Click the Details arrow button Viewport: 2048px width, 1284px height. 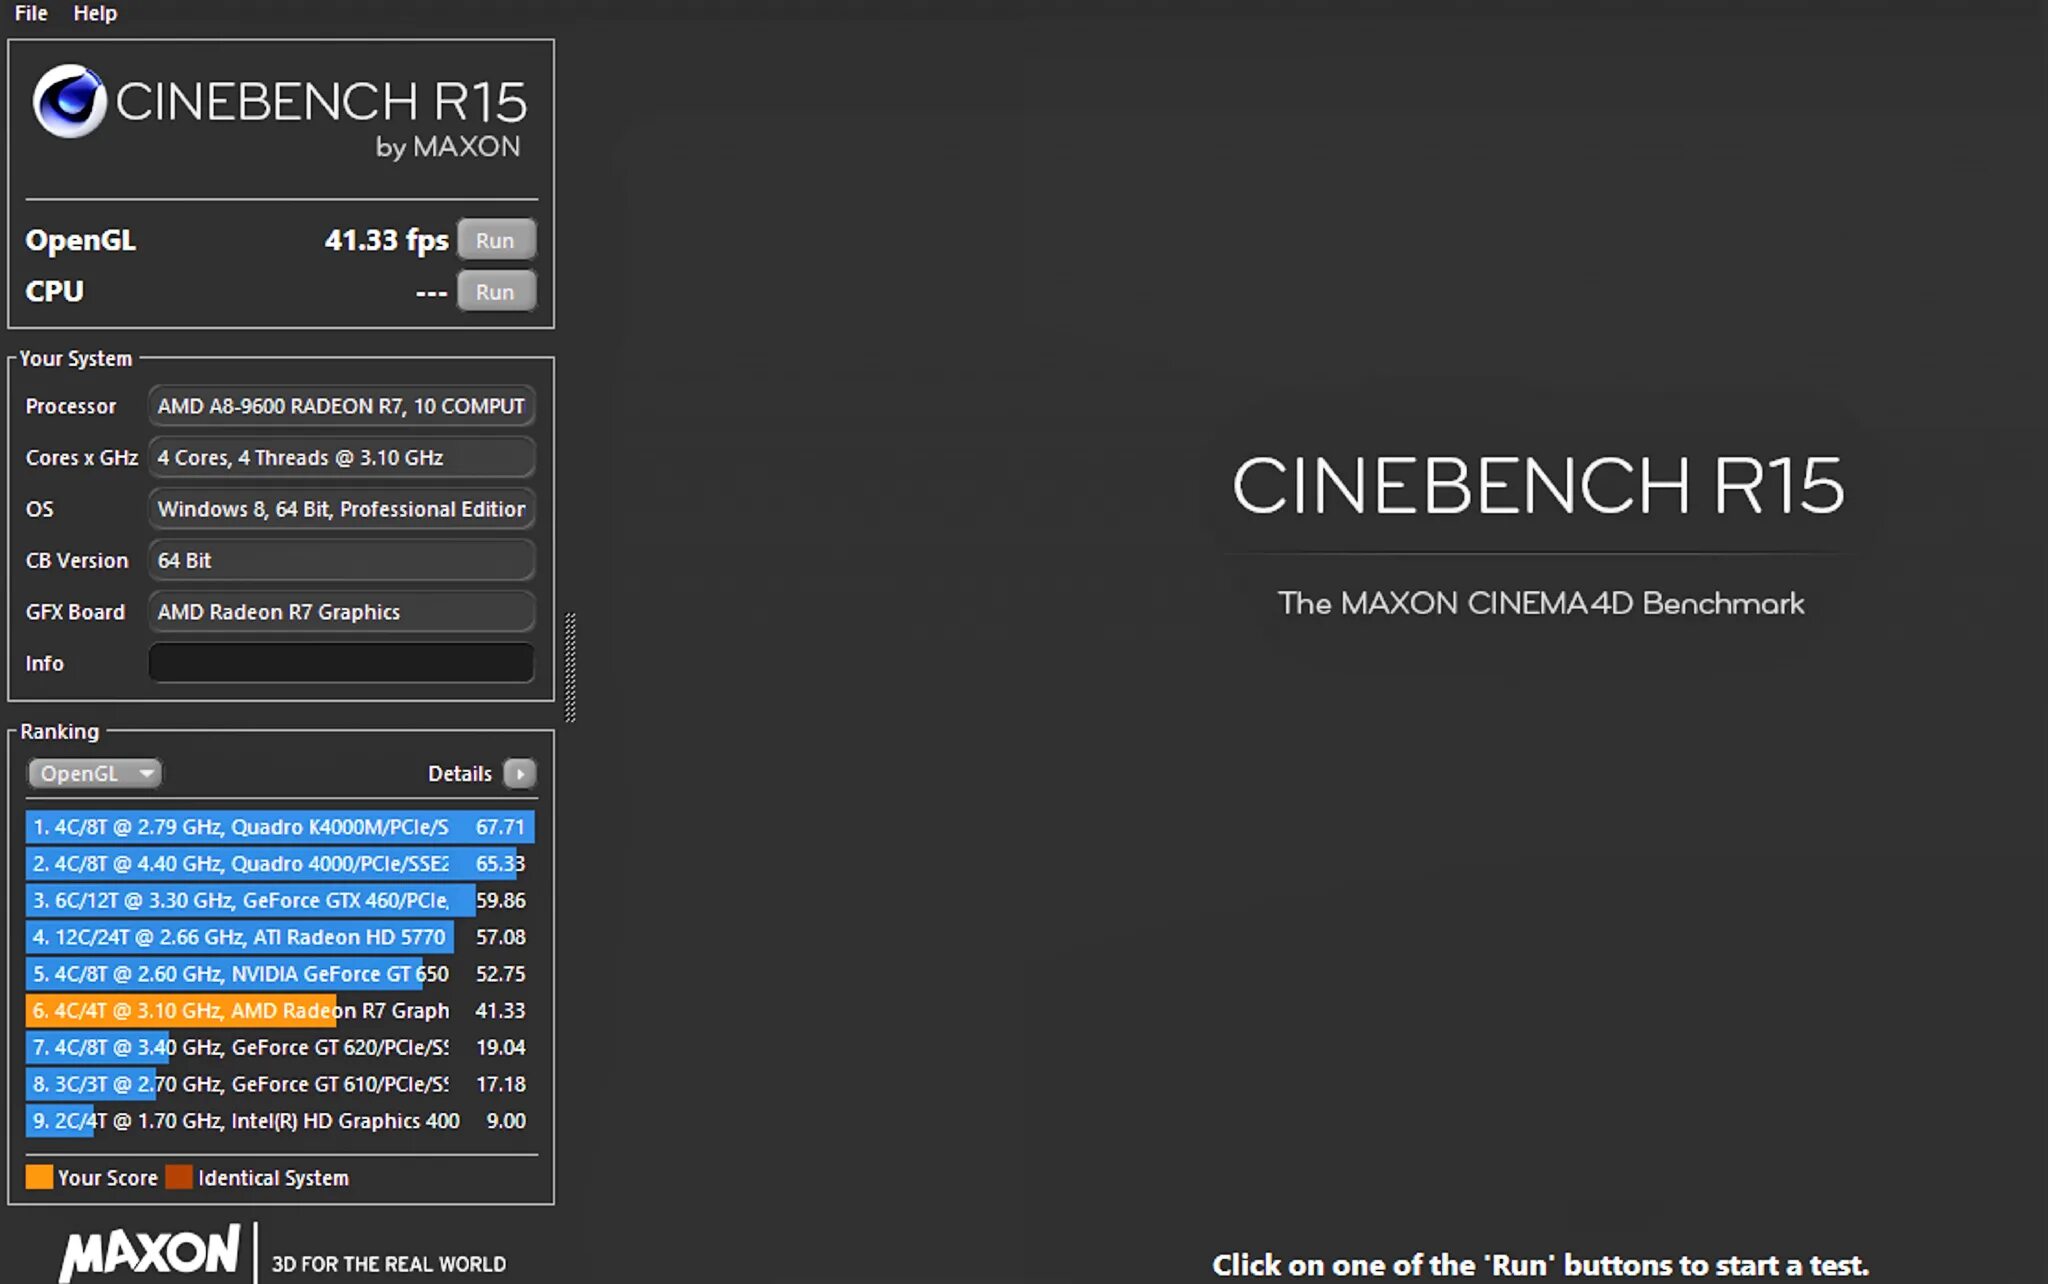point(519,773)
